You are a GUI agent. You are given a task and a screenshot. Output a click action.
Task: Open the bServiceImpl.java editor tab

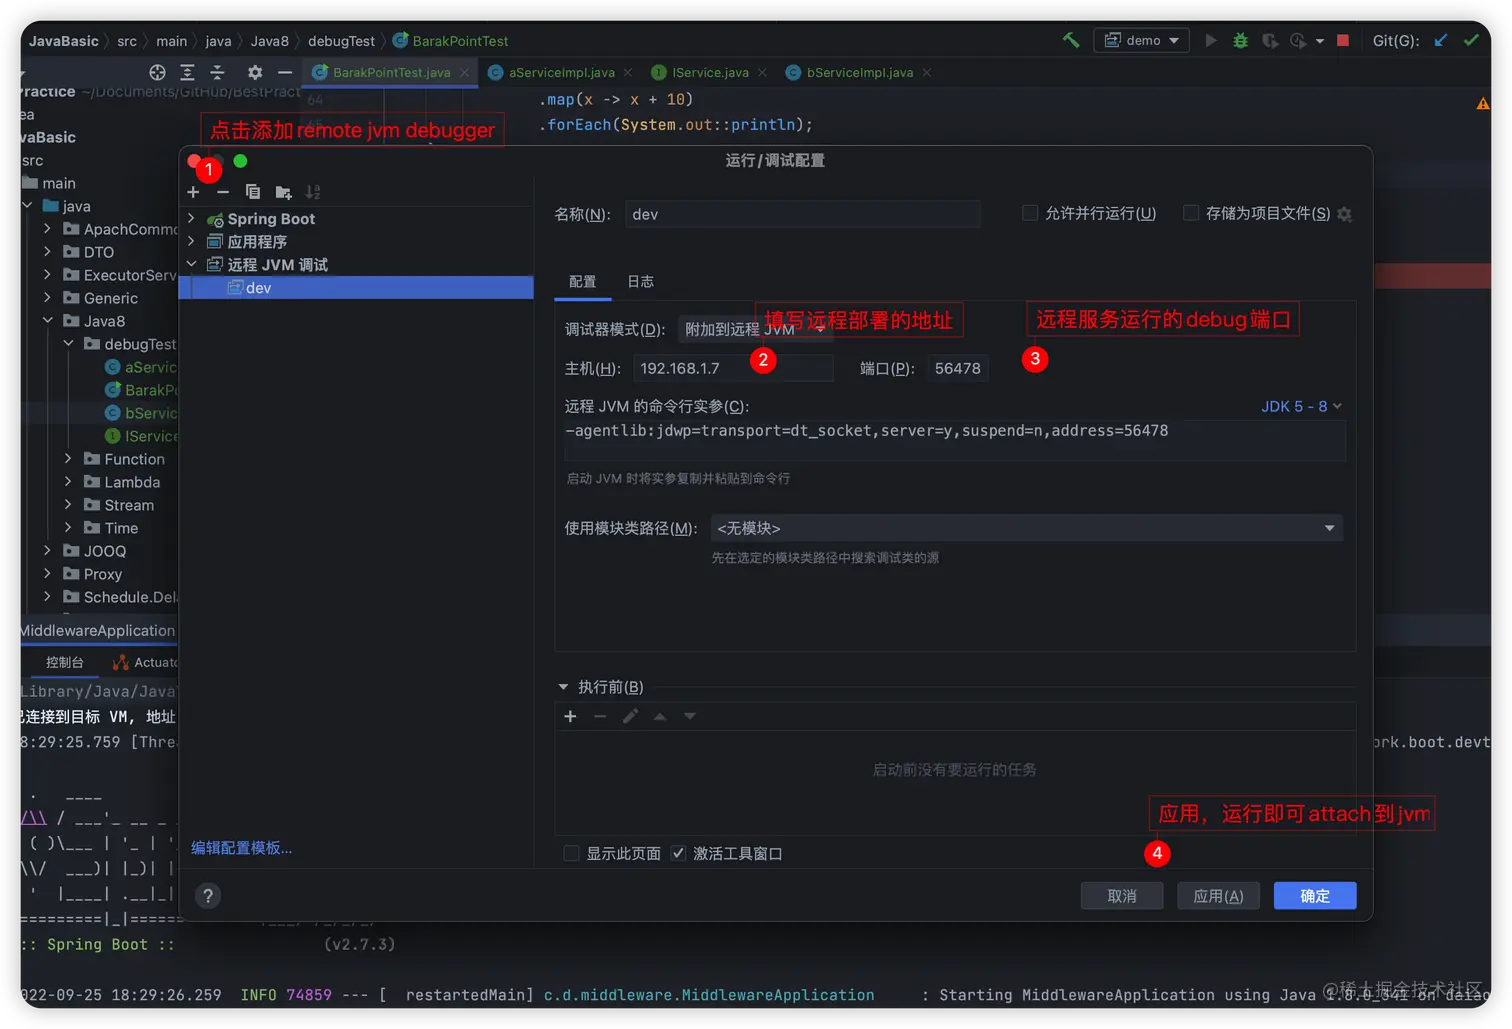[859, 73]
